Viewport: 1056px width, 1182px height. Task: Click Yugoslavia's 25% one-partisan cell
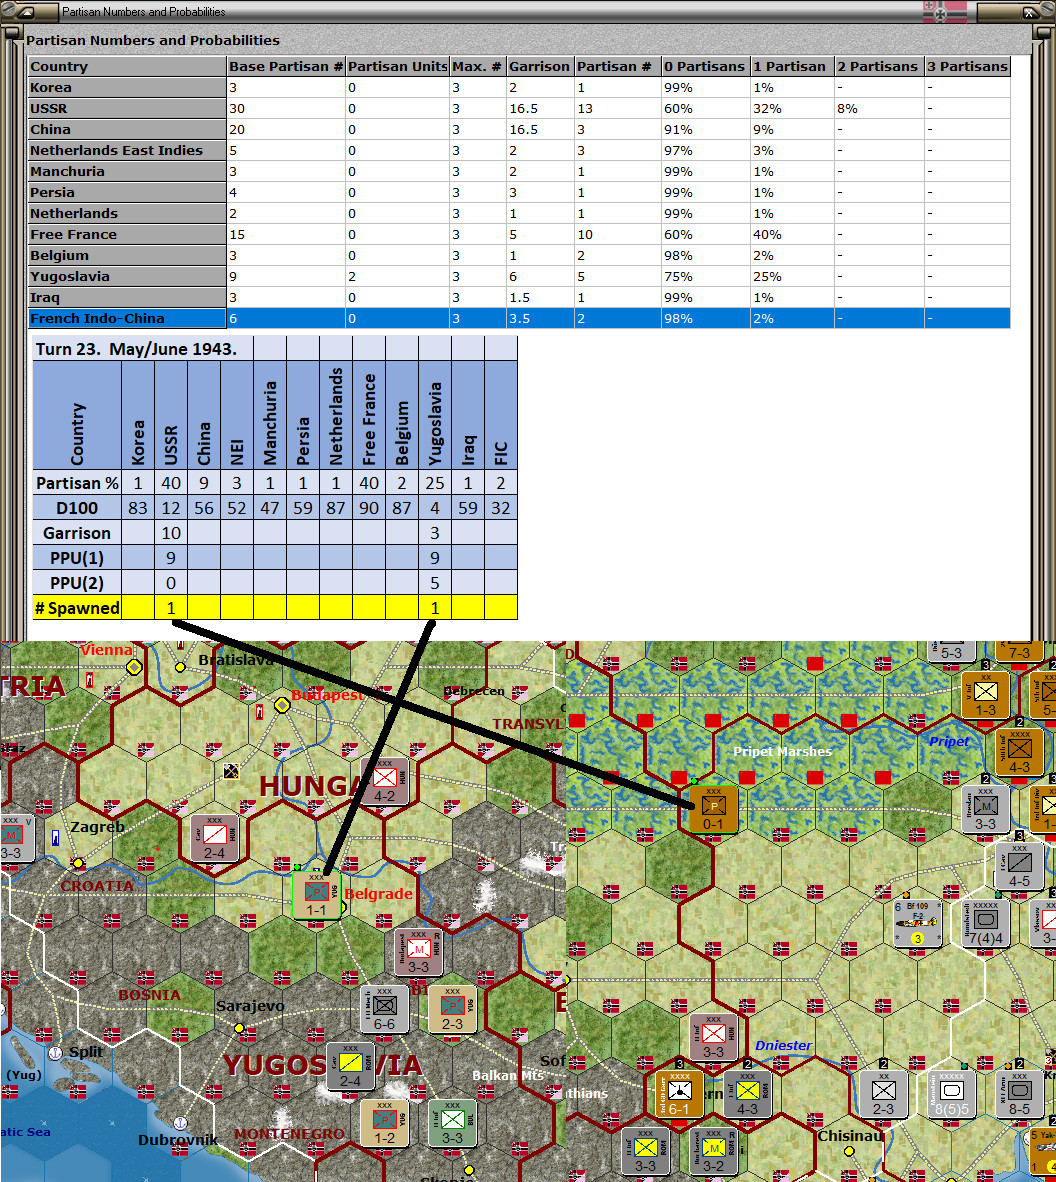tap(792, 277)
